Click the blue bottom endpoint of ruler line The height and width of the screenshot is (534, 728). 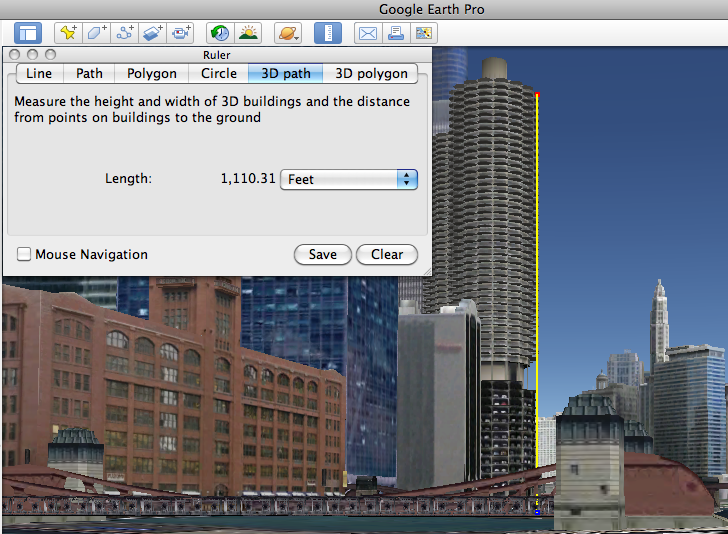pyautogui.click(x=537, y=512)
